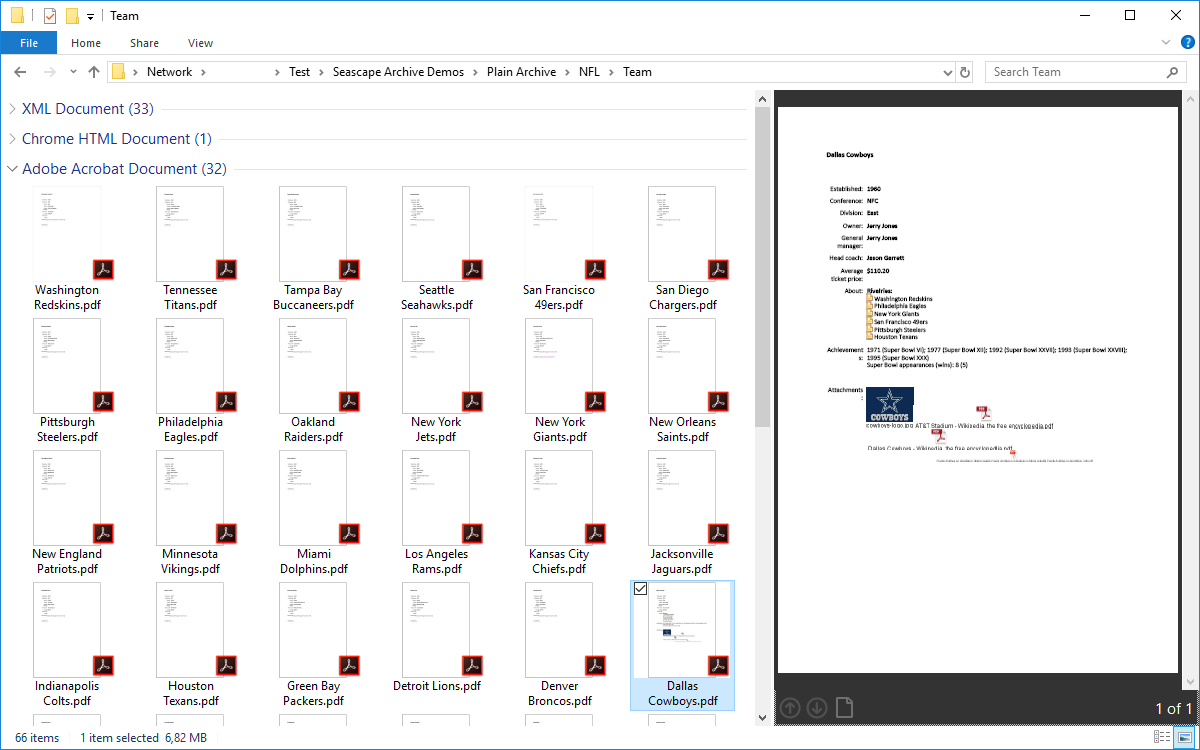Select the Oakland Raiders.pdf file

coord(313,380)
